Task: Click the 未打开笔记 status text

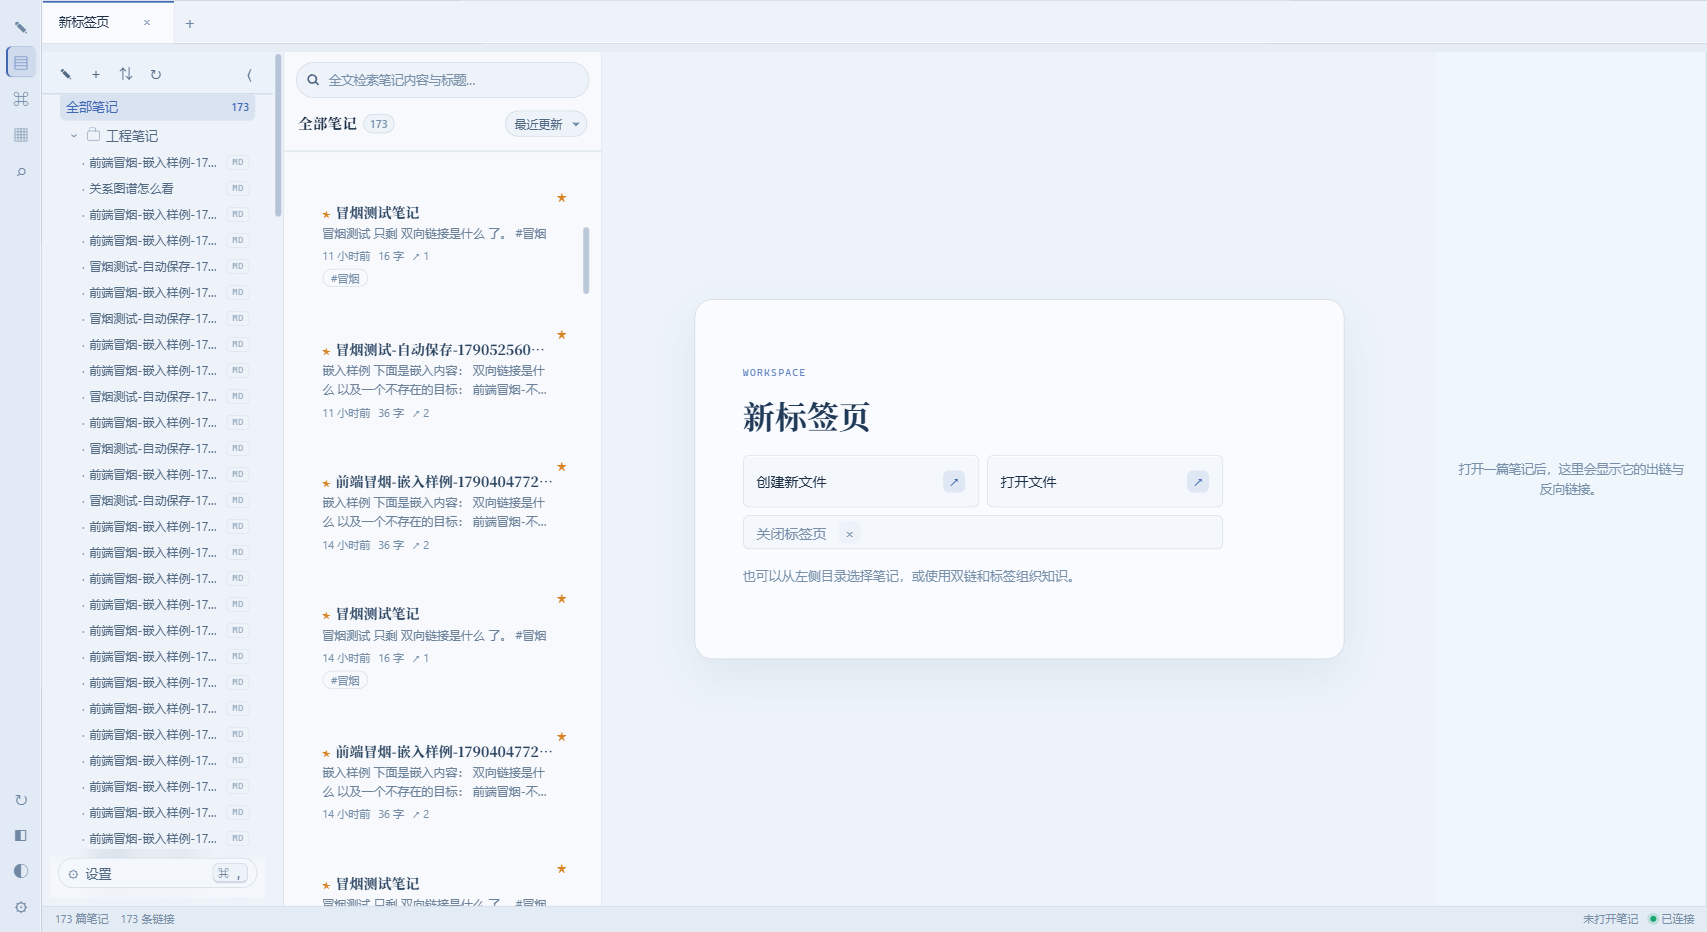Action: pos(1610,919)
